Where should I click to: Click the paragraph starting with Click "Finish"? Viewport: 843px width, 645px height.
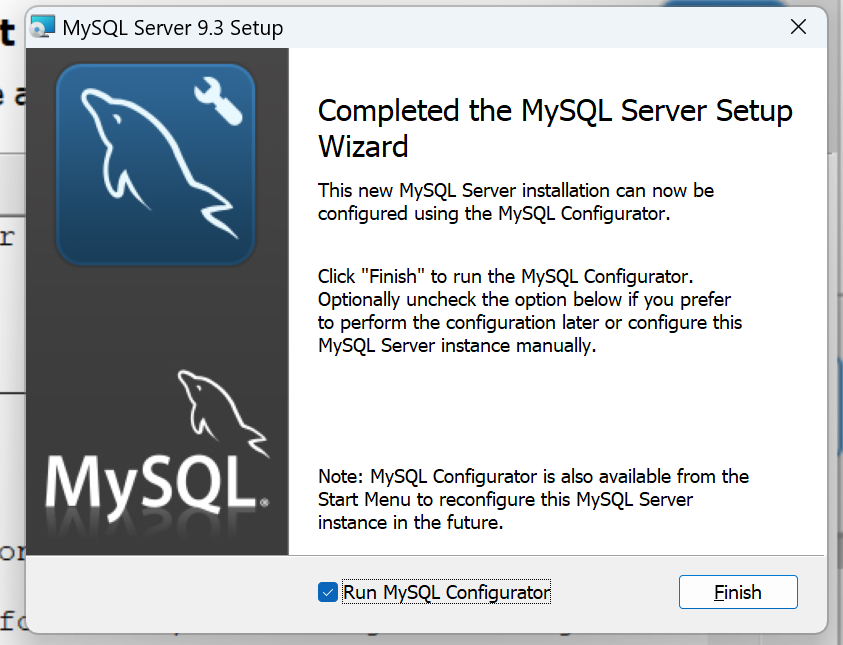tap(530, 310)
